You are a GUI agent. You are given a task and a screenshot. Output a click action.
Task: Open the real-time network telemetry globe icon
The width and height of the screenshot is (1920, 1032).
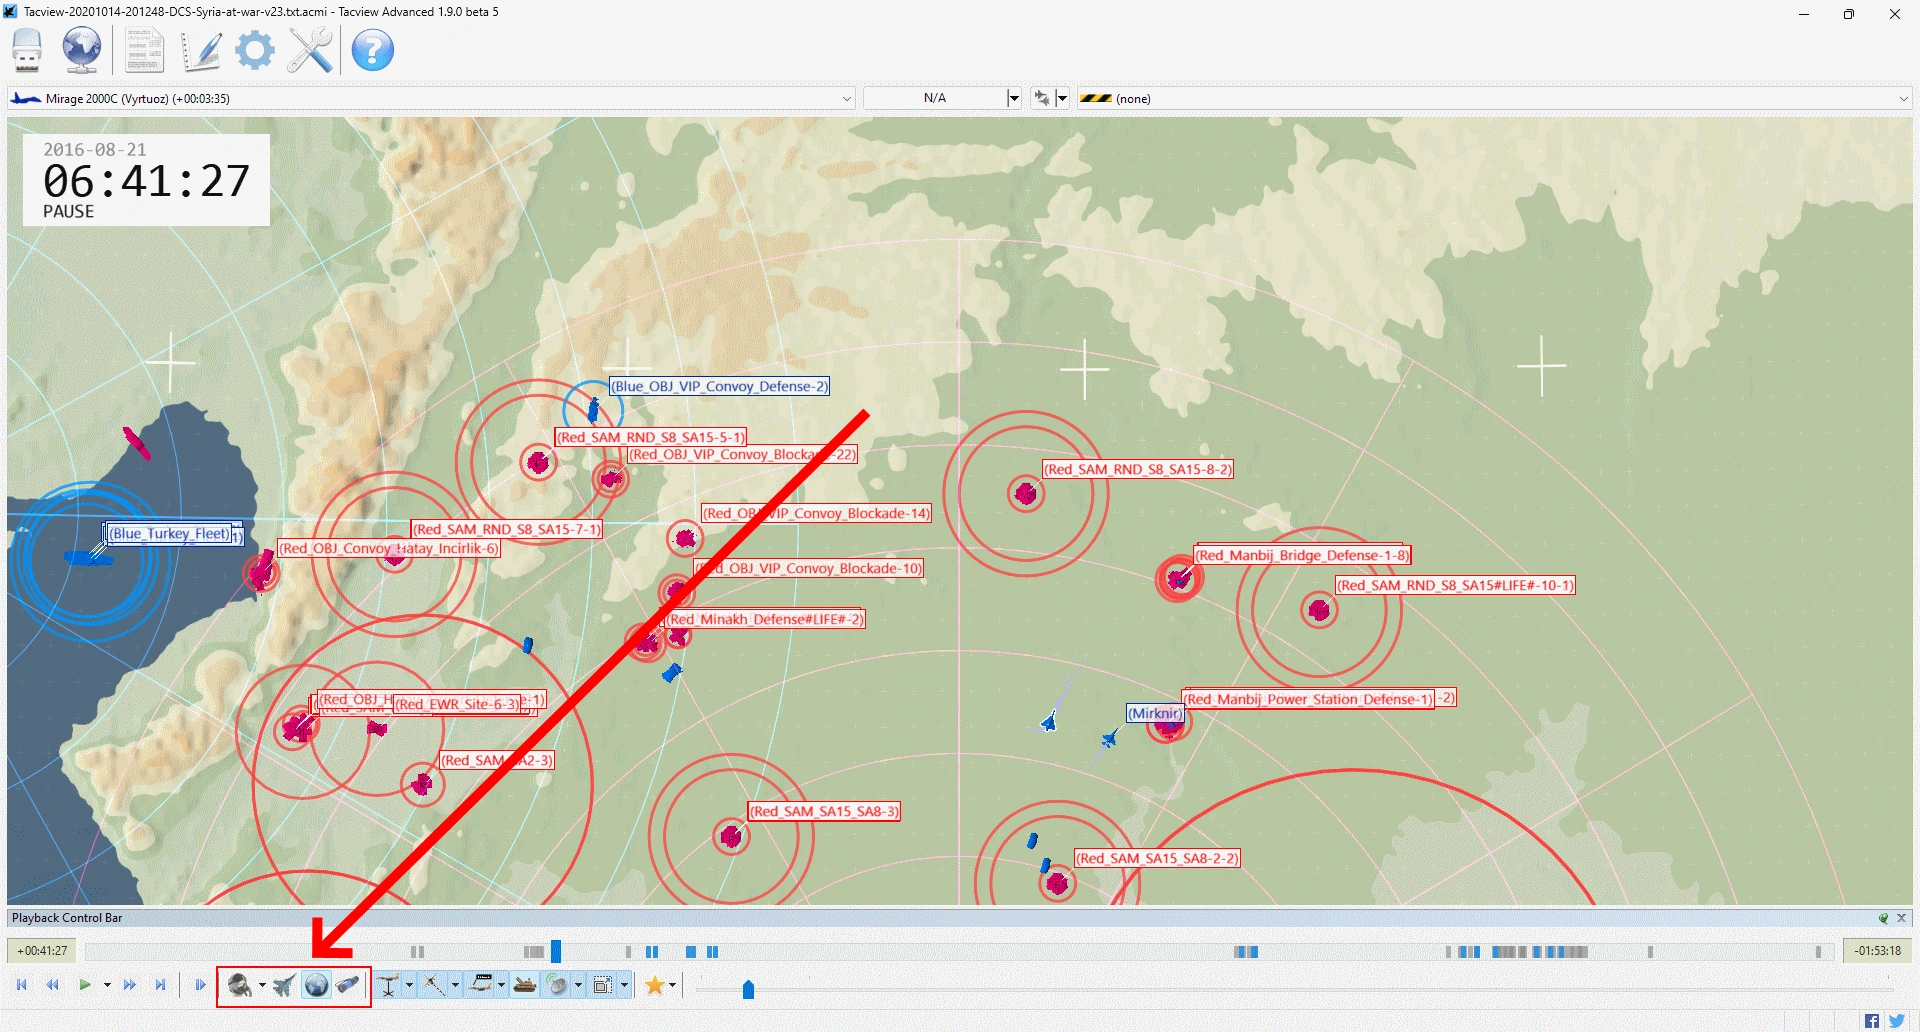tap(82, 50)
